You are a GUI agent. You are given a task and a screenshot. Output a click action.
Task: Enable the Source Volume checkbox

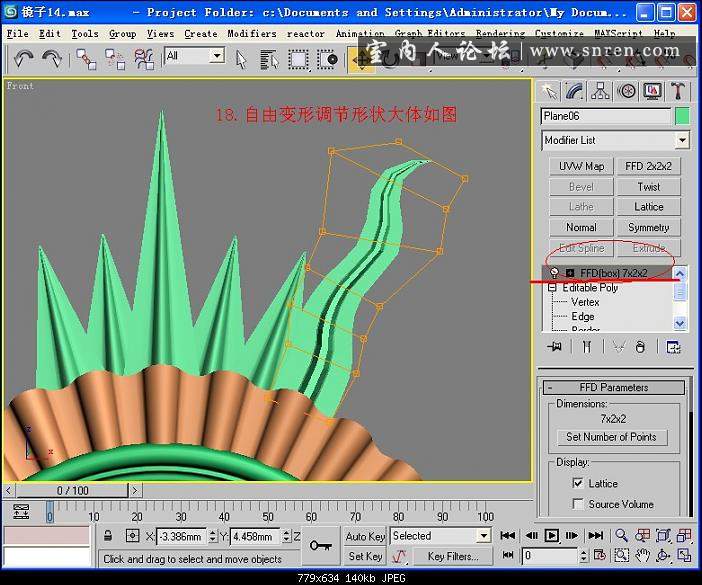pos(578,504)
